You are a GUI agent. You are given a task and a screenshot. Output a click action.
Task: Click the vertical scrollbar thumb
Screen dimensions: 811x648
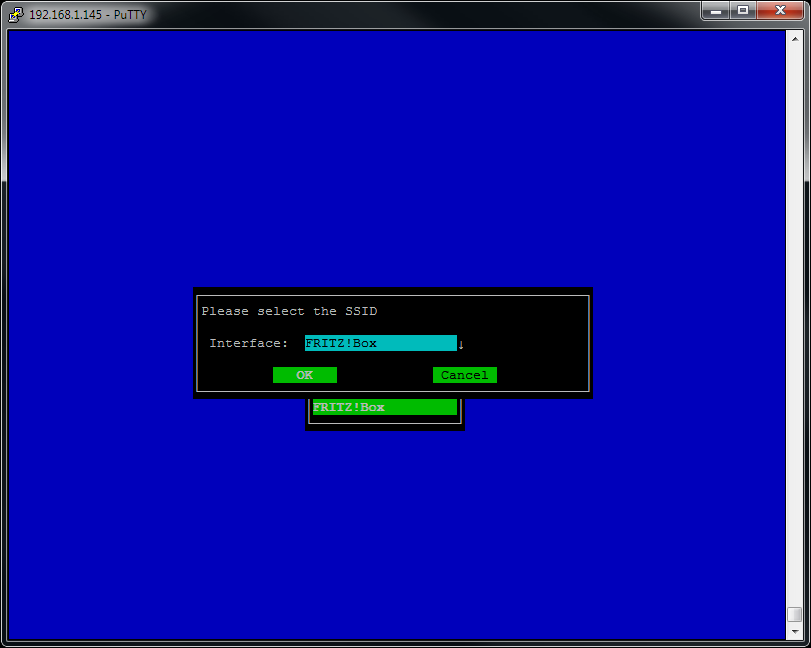(x=794, y=614)
